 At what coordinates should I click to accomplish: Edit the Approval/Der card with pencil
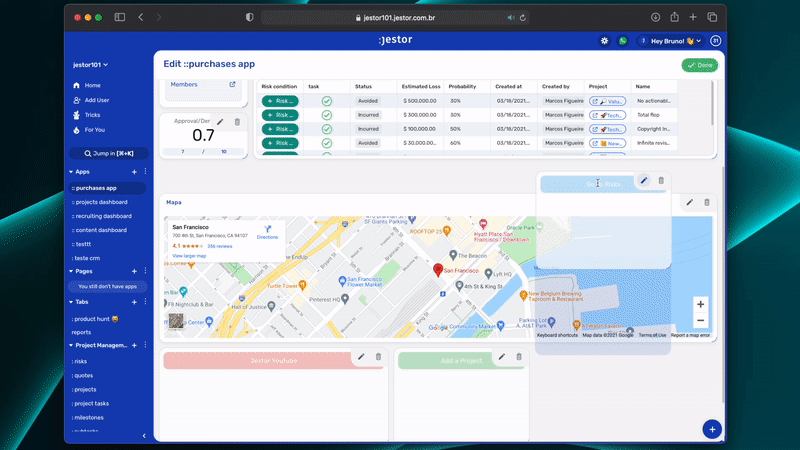point(220,122)
